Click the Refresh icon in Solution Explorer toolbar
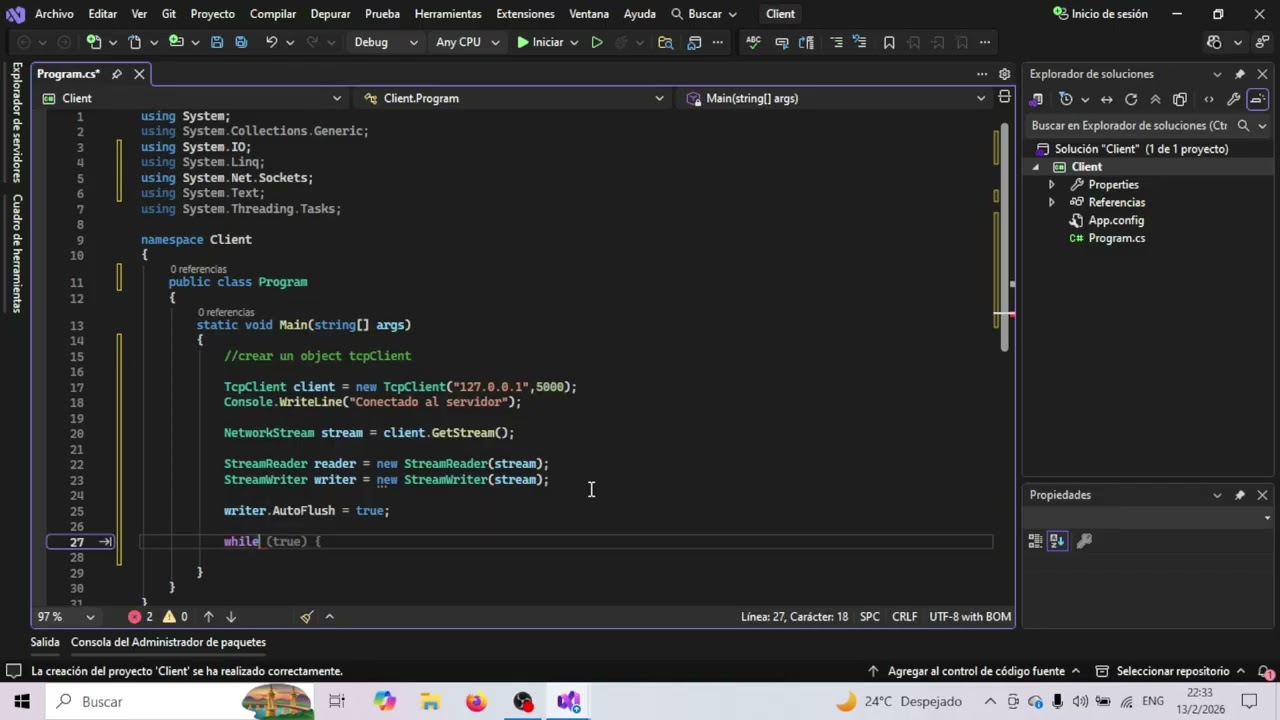1280x720 pixels. [x=1131, y=99]
